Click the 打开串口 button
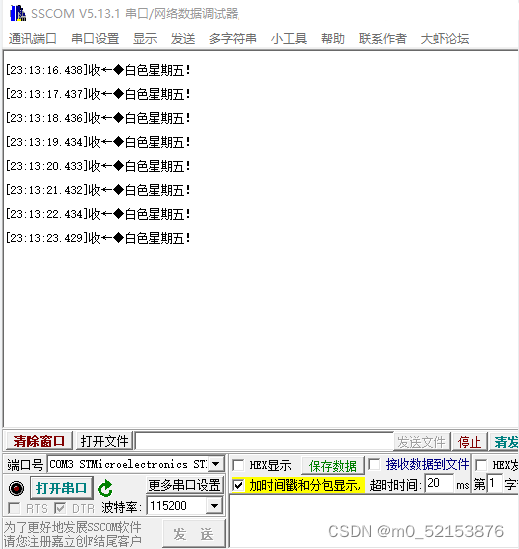519x549 pixels. click(62, 488)
